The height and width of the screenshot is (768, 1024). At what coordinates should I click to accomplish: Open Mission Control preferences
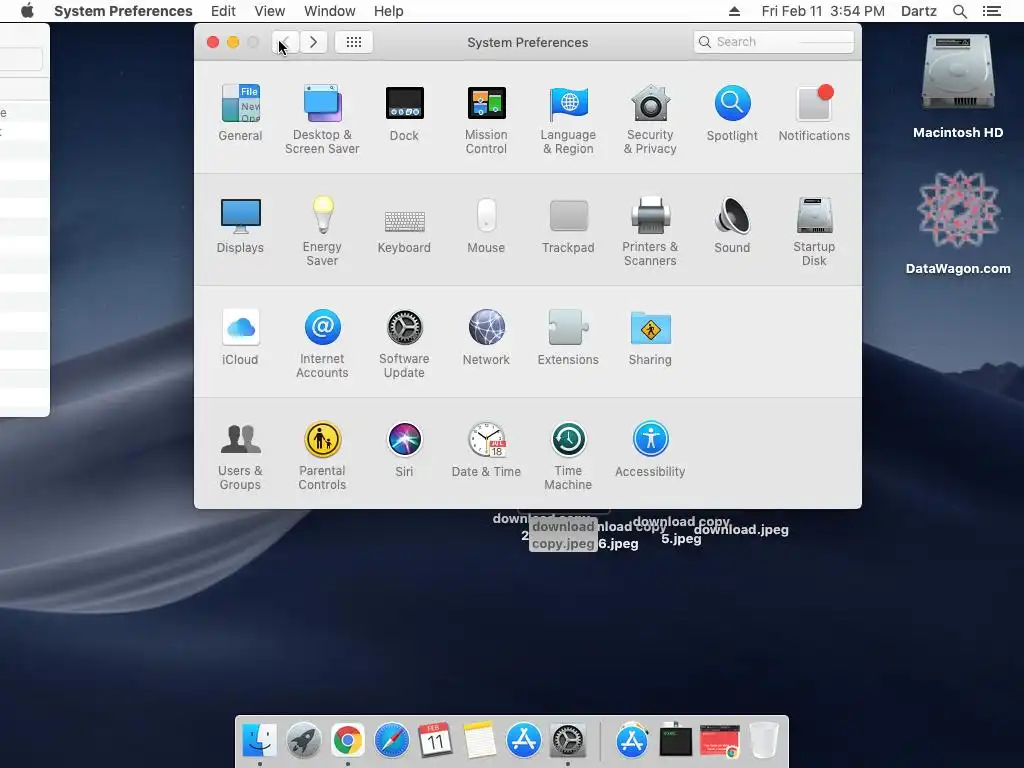point(487,119)
